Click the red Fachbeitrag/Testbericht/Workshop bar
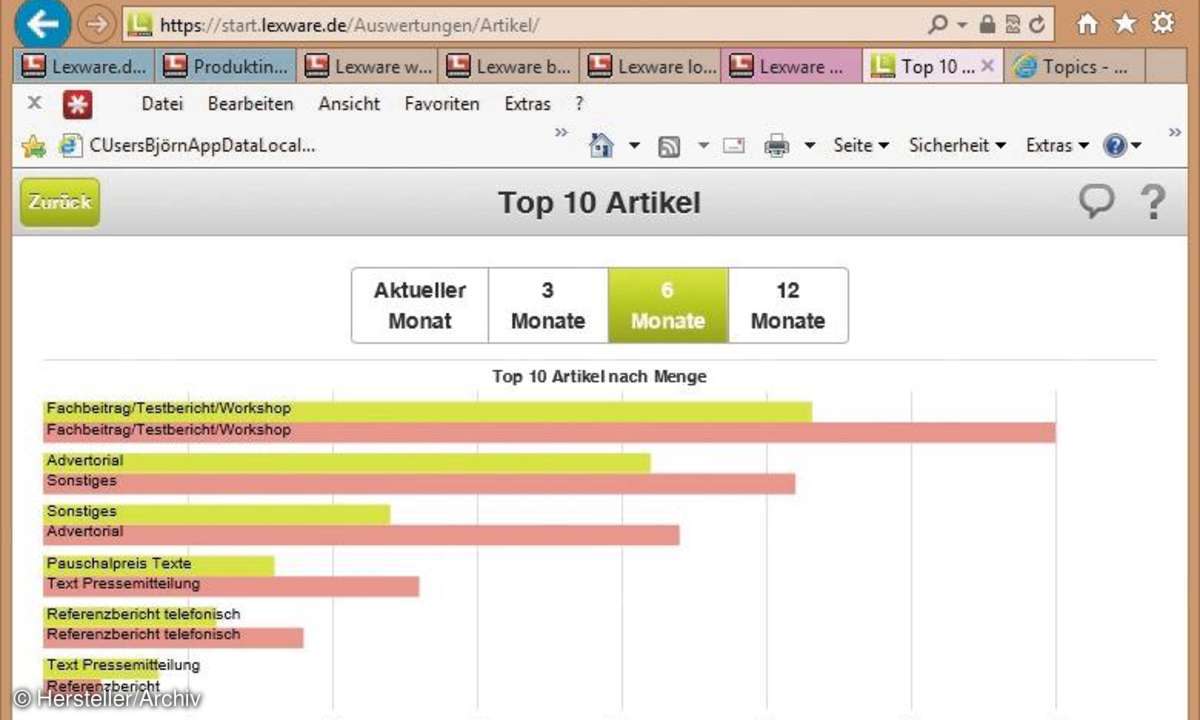 point(549,432)
